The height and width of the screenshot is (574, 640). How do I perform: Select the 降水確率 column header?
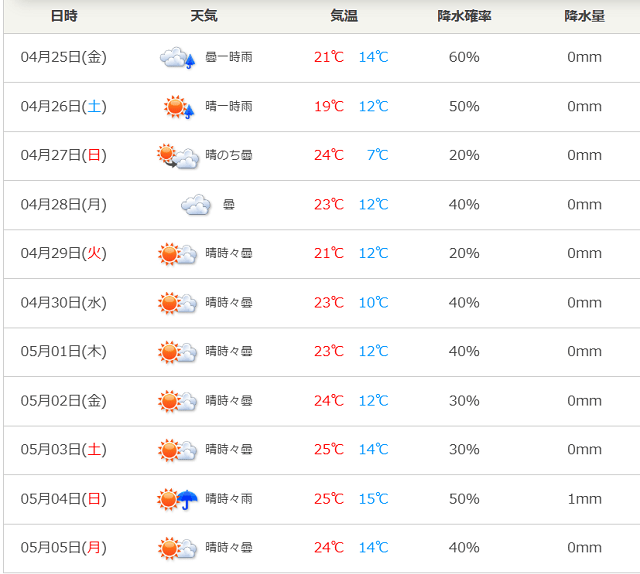[464, 16]
